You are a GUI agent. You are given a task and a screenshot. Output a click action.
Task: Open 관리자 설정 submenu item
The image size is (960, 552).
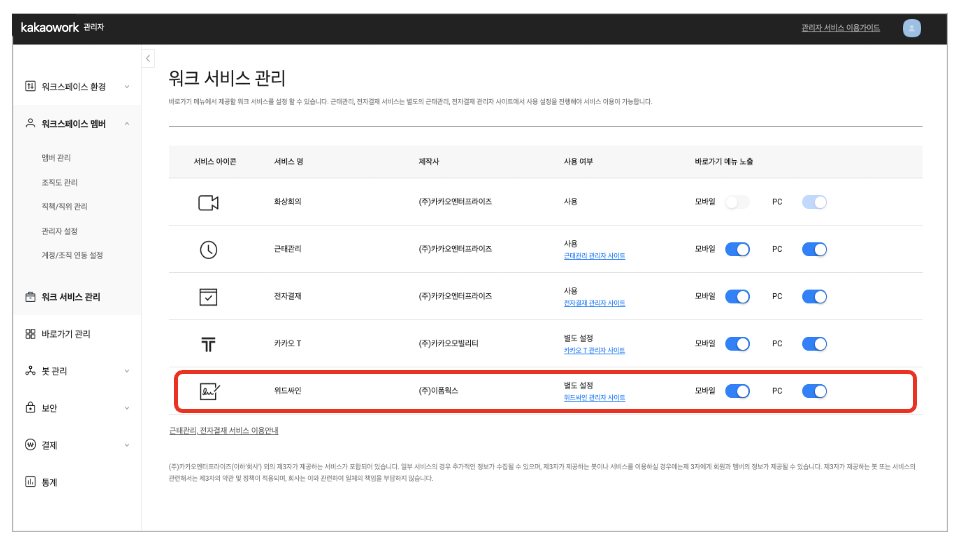tap(59, 231)
